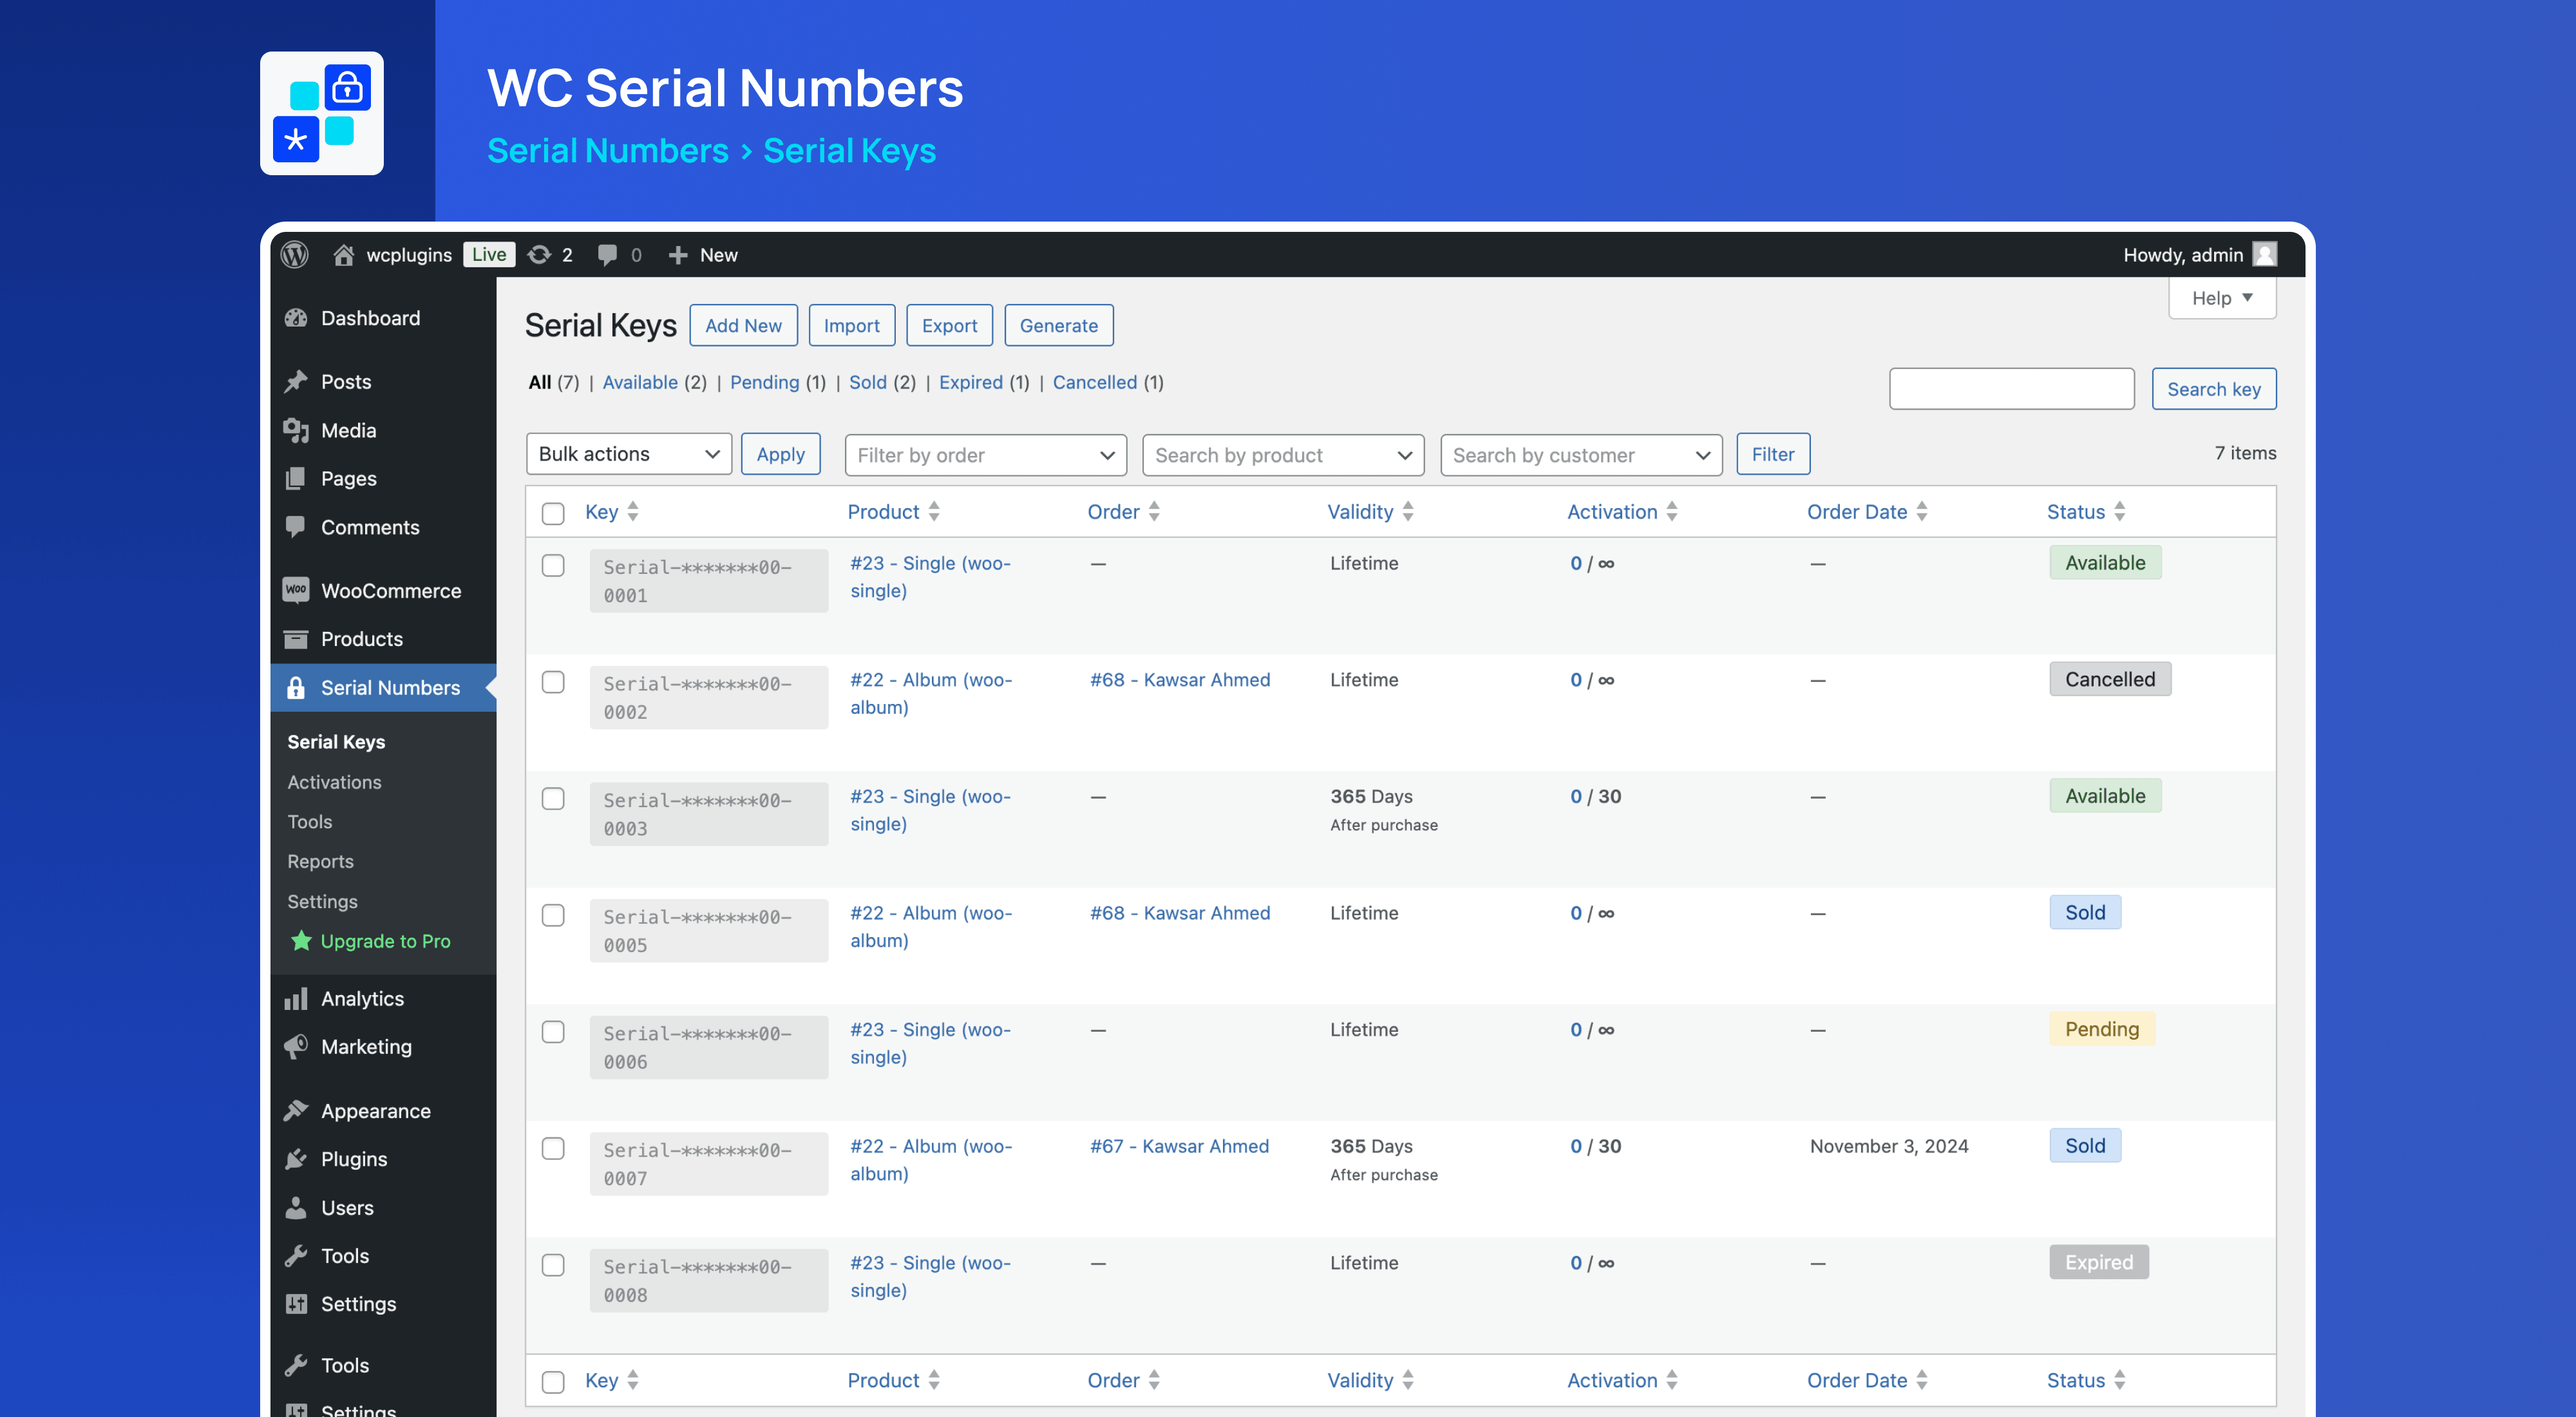Click the Appearance brush icon
2576x1417 pixels.
point(296,1111)
